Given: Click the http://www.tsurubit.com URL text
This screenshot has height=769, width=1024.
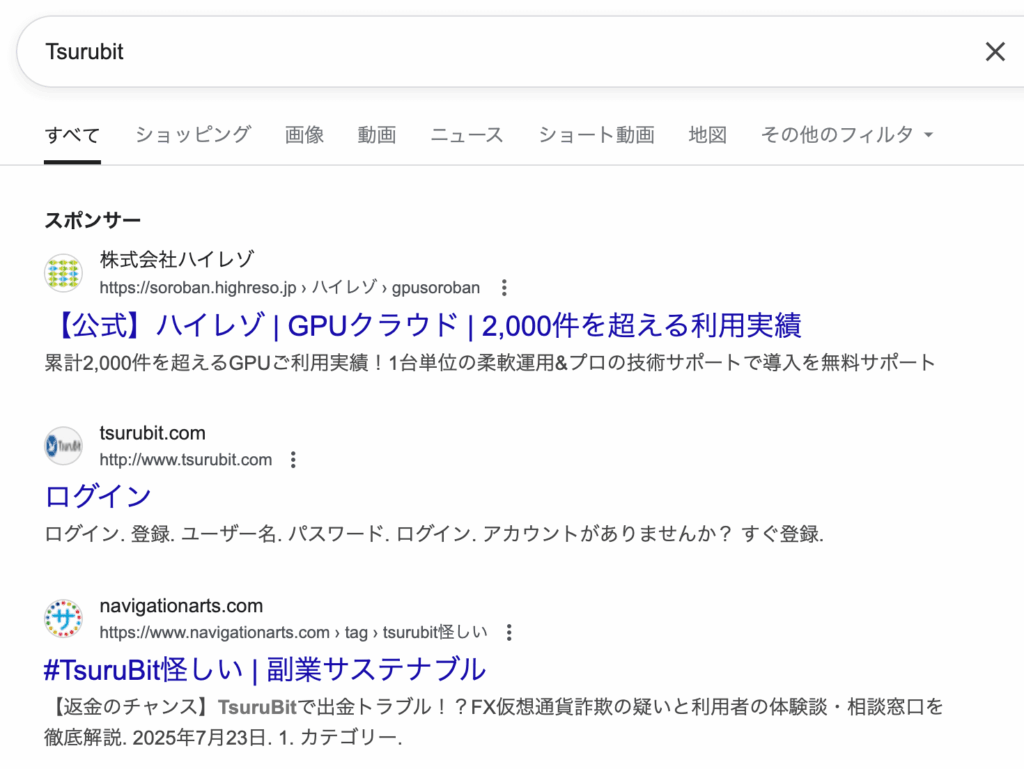Looking at the screenshot, I should [x=185, y=460].
